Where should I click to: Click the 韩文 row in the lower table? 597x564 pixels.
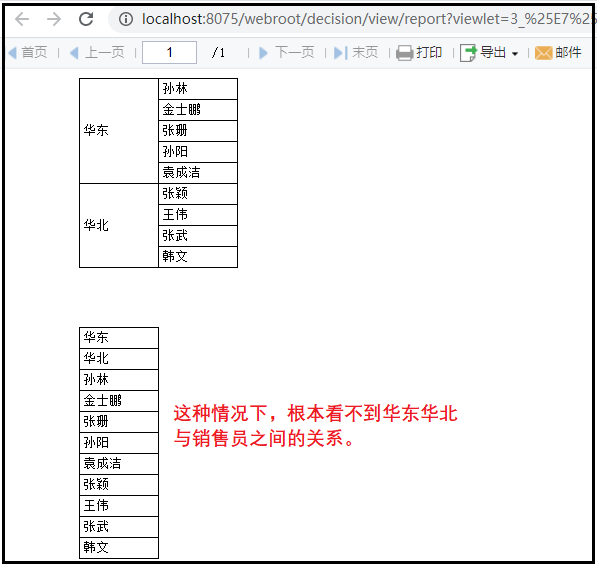[119, 548]
